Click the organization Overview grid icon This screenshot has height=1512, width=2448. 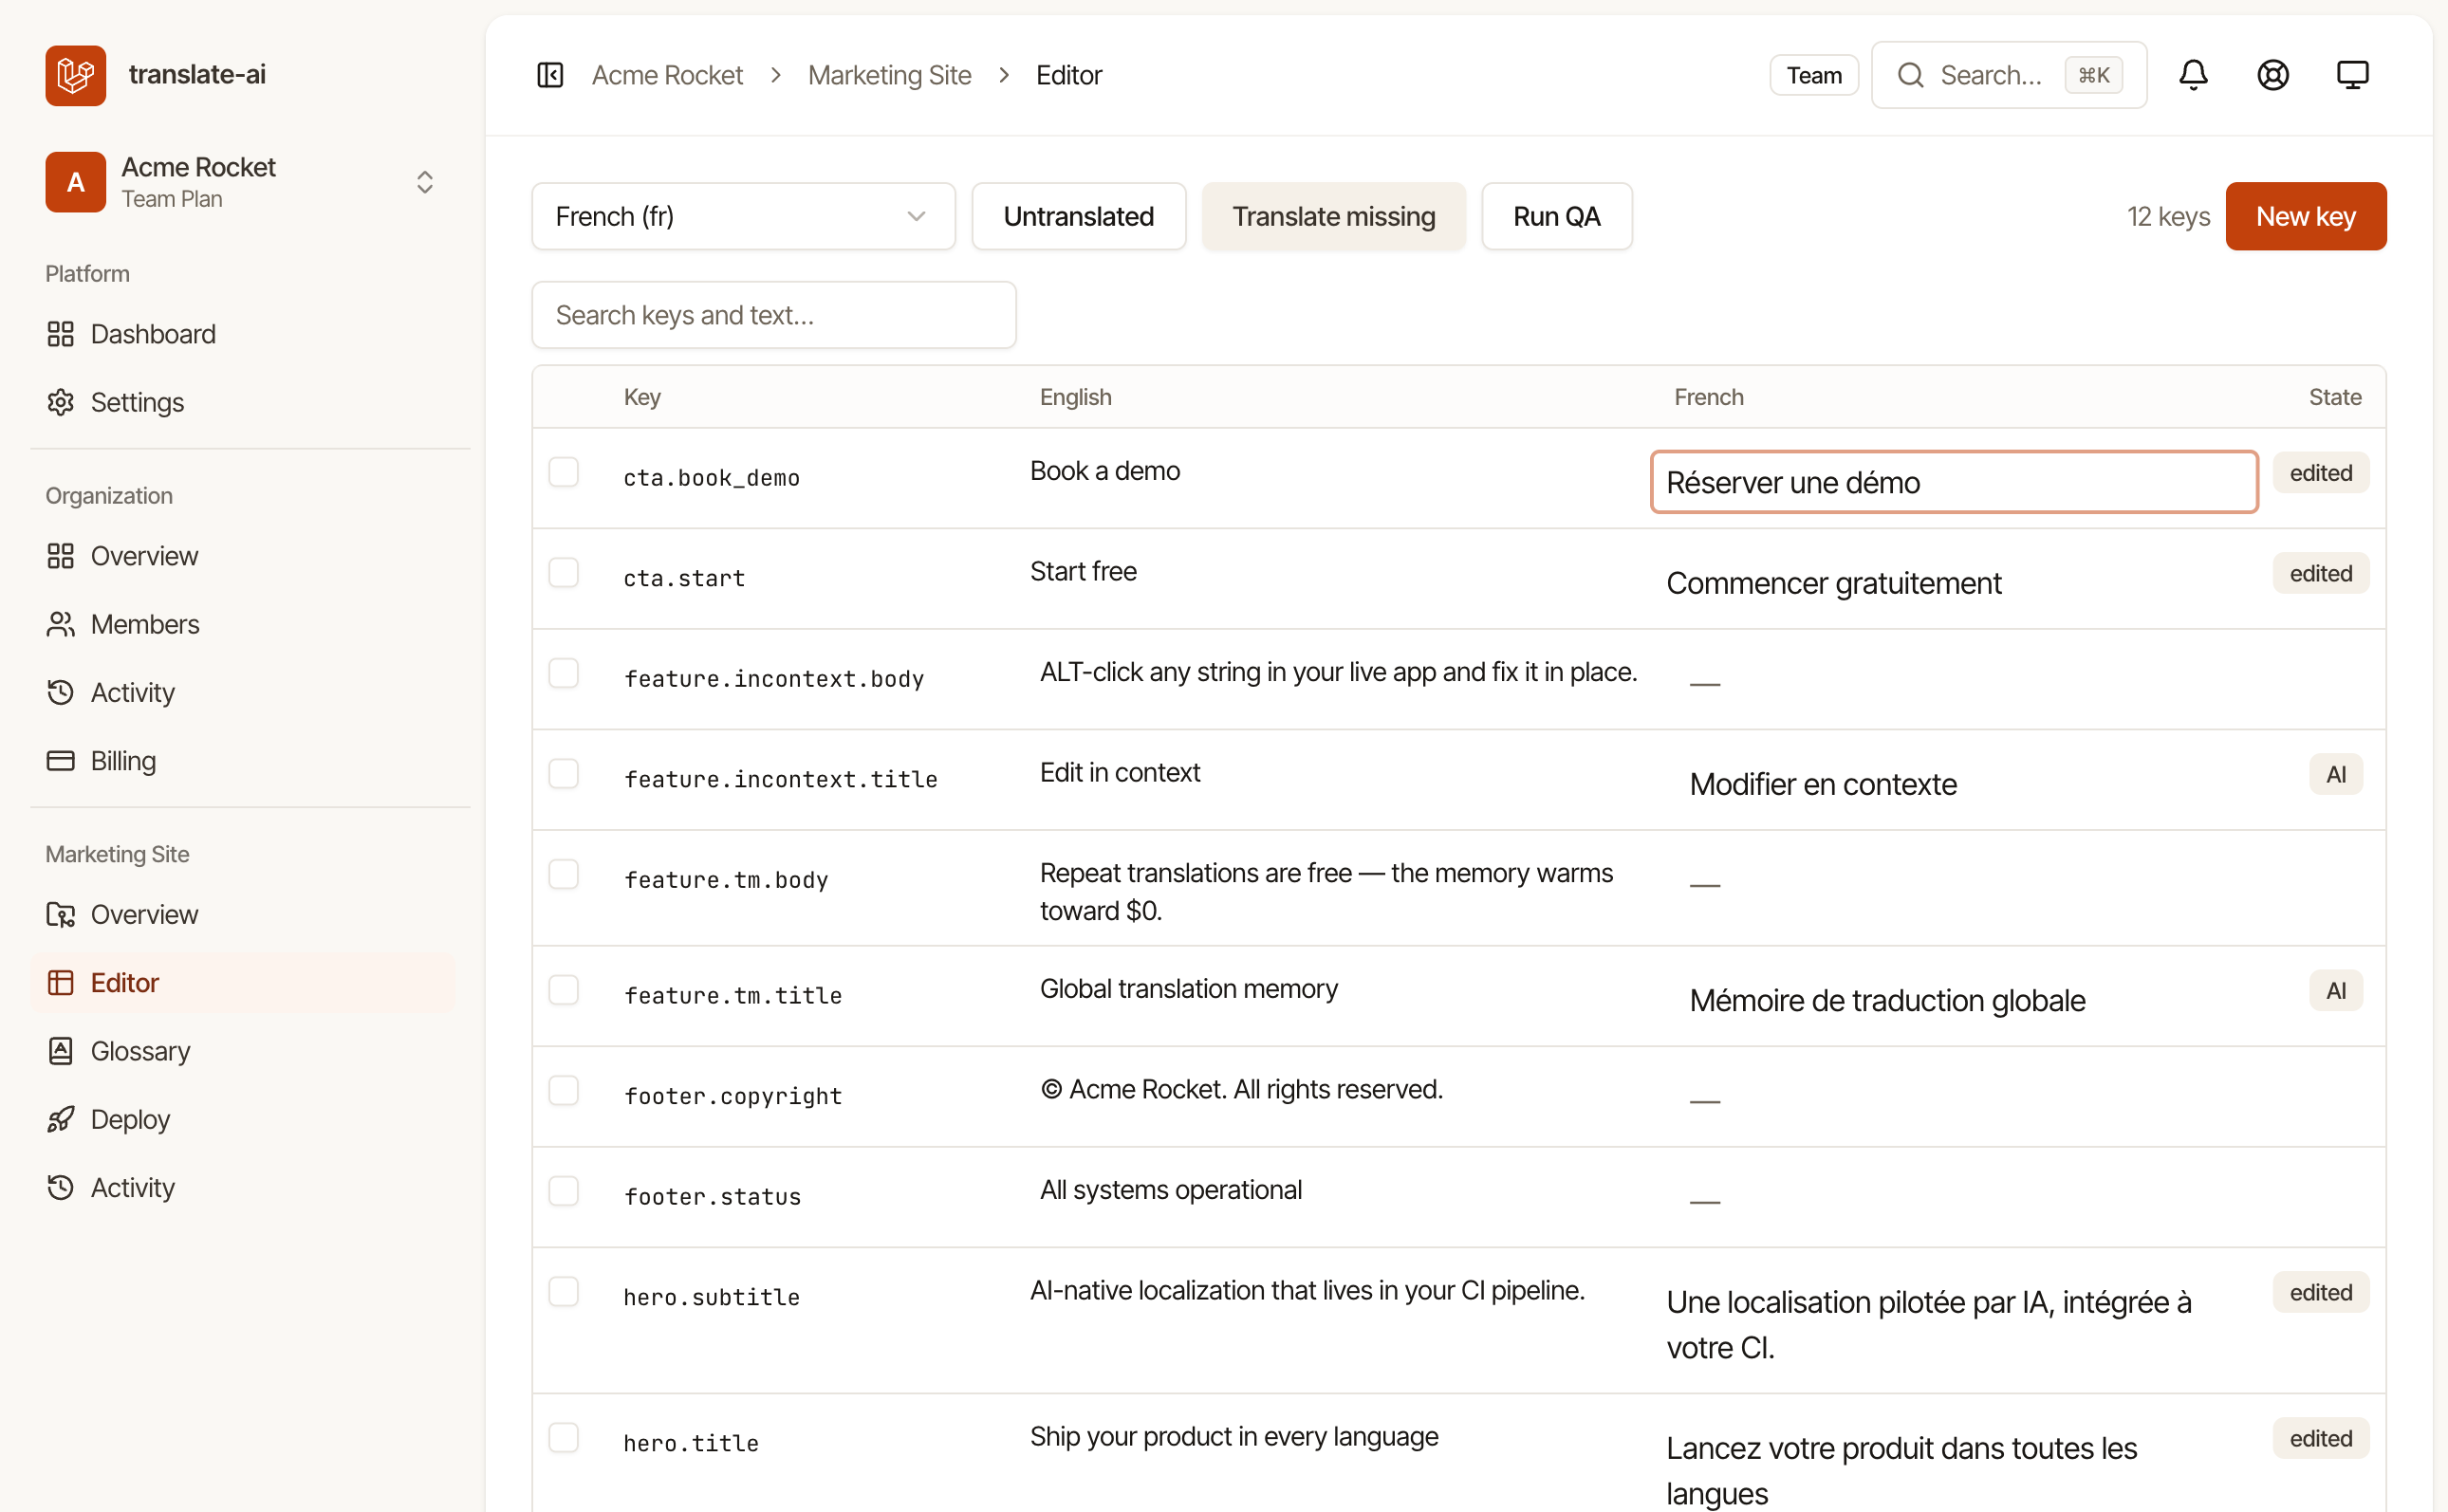(61, 556)
